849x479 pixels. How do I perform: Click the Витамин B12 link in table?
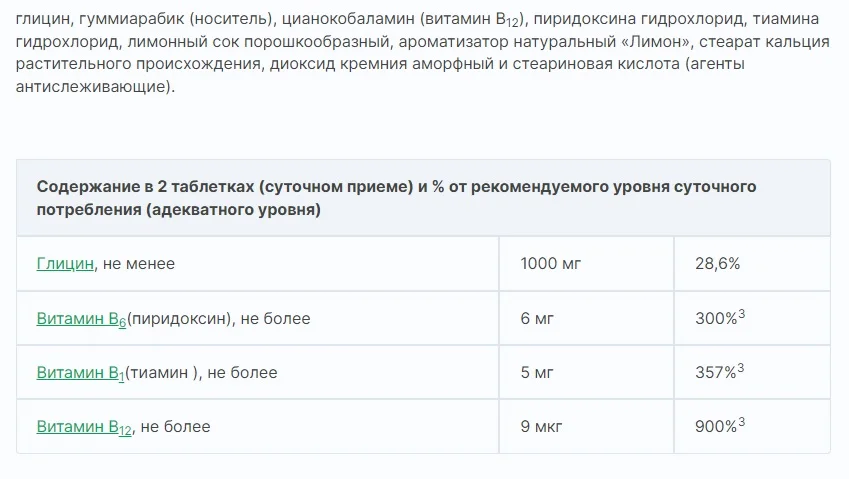tap(84, 427)
